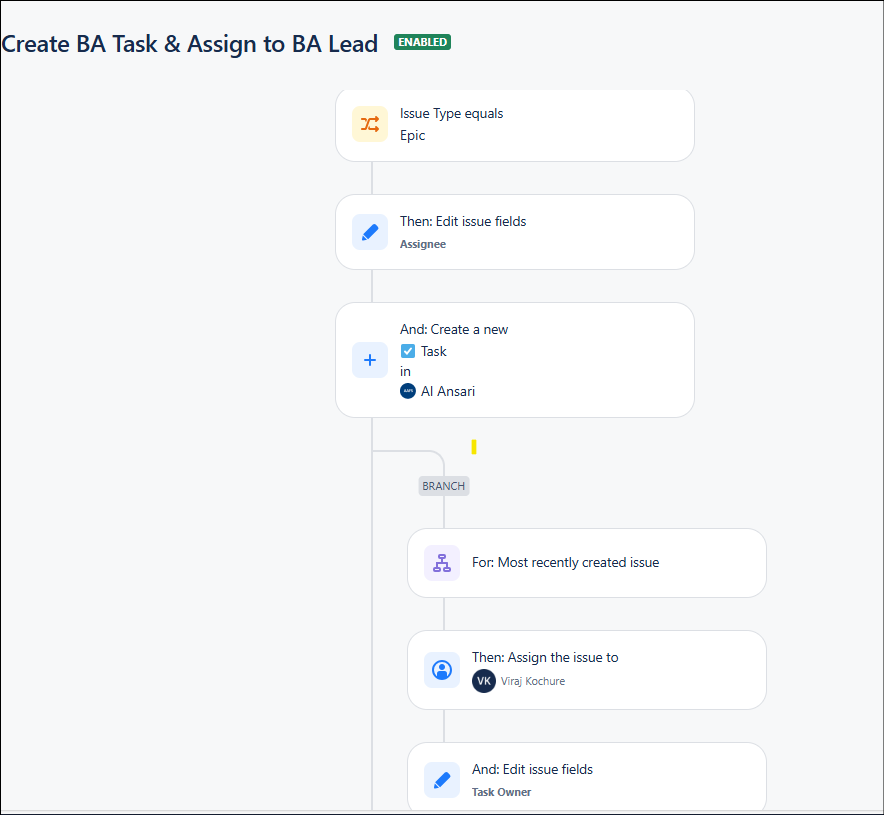Click the plus icon beside Create a new Task
Screen dimensions: 884x815
pos(370,360)
